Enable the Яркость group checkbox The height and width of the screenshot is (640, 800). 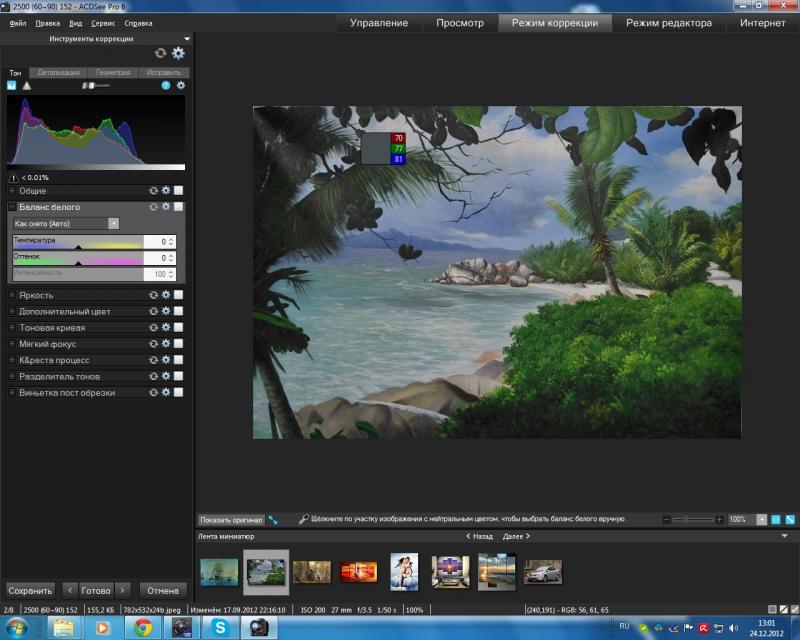(x=179, y=295)
